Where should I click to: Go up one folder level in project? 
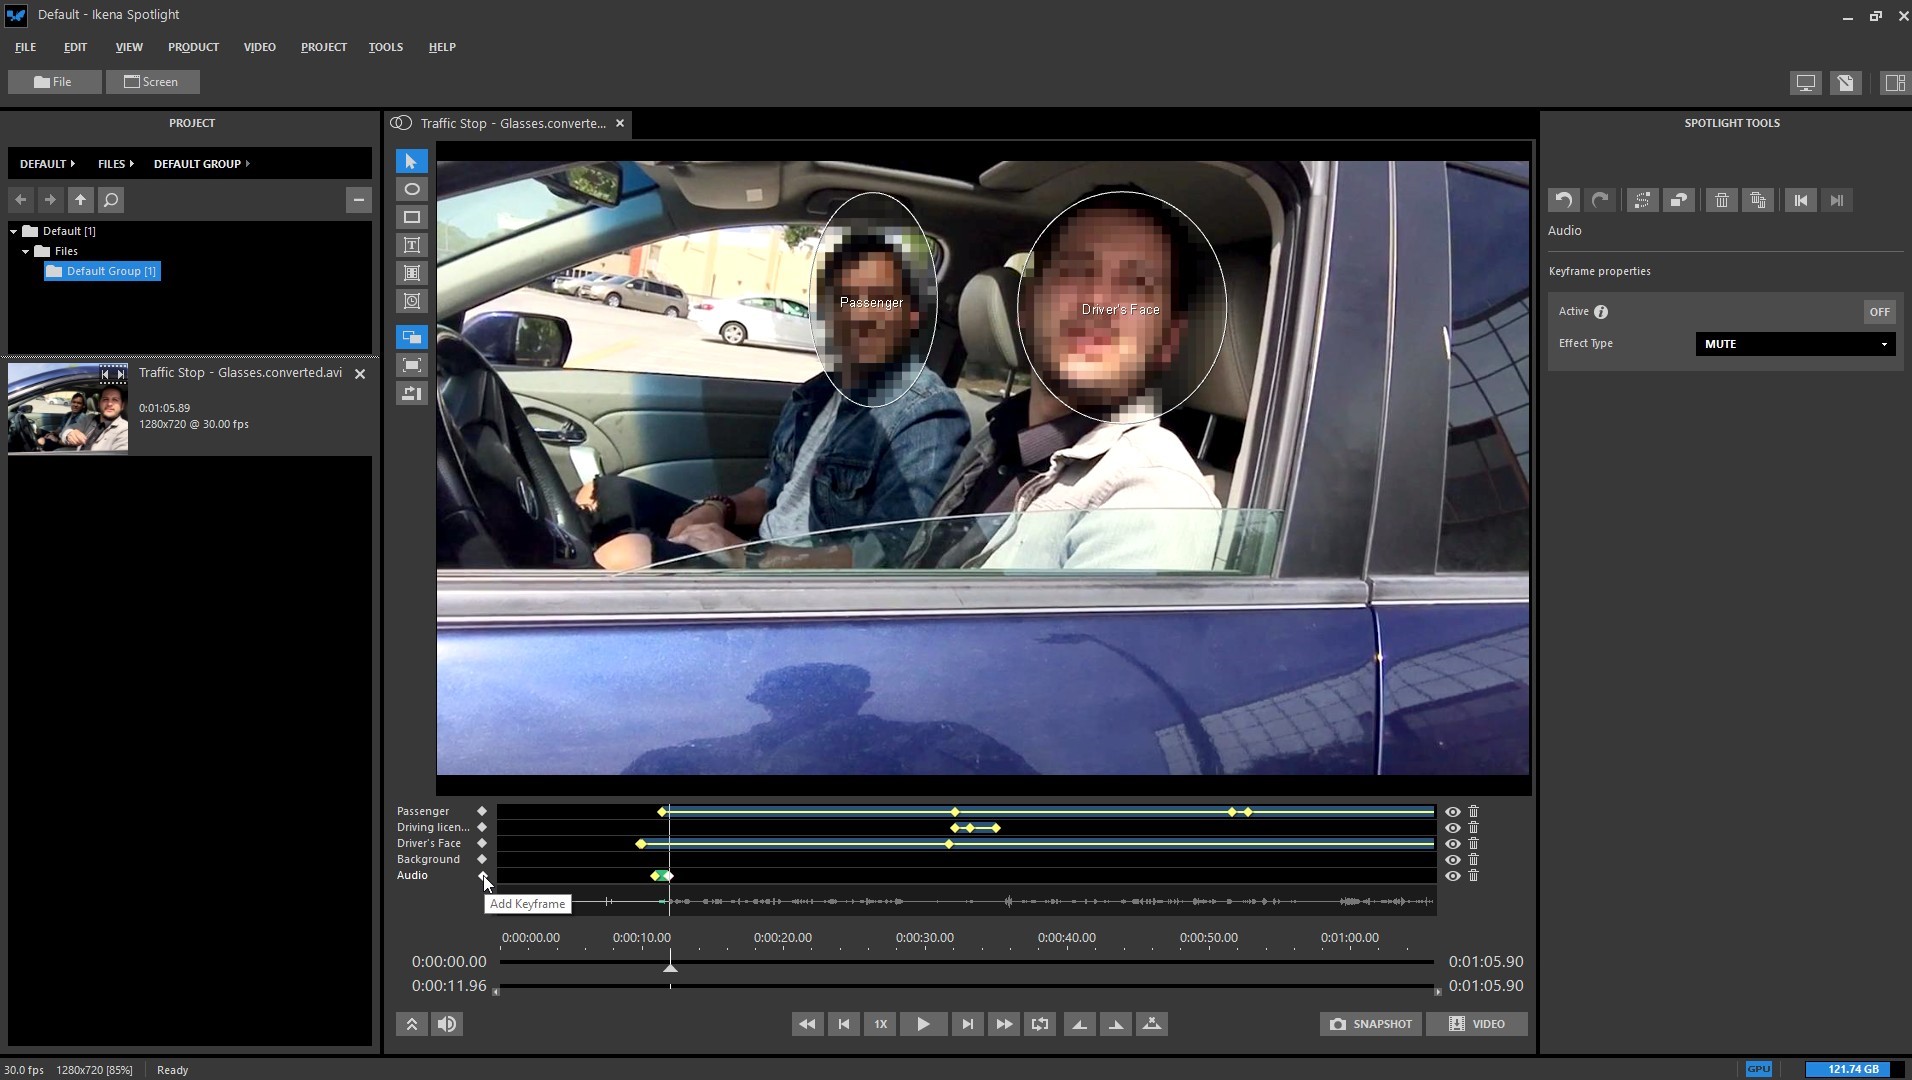click(x=81, y=200)
